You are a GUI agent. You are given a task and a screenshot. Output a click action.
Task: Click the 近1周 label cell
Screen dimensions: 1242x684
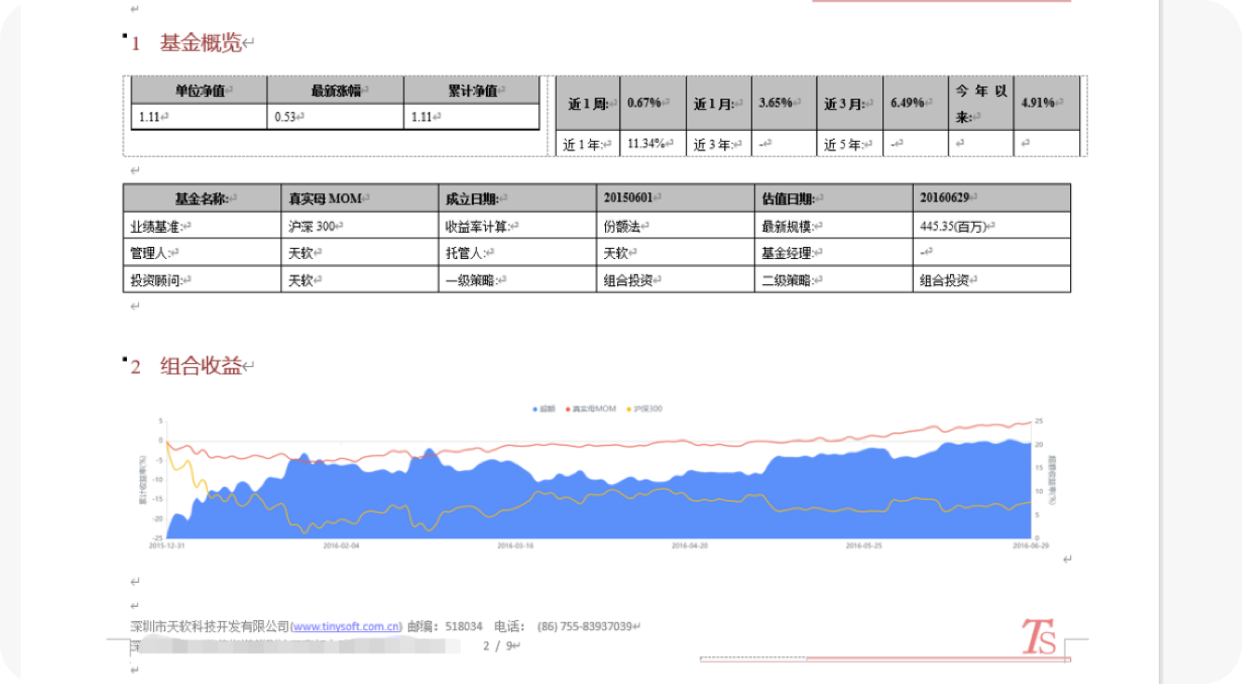coord(587,103)
